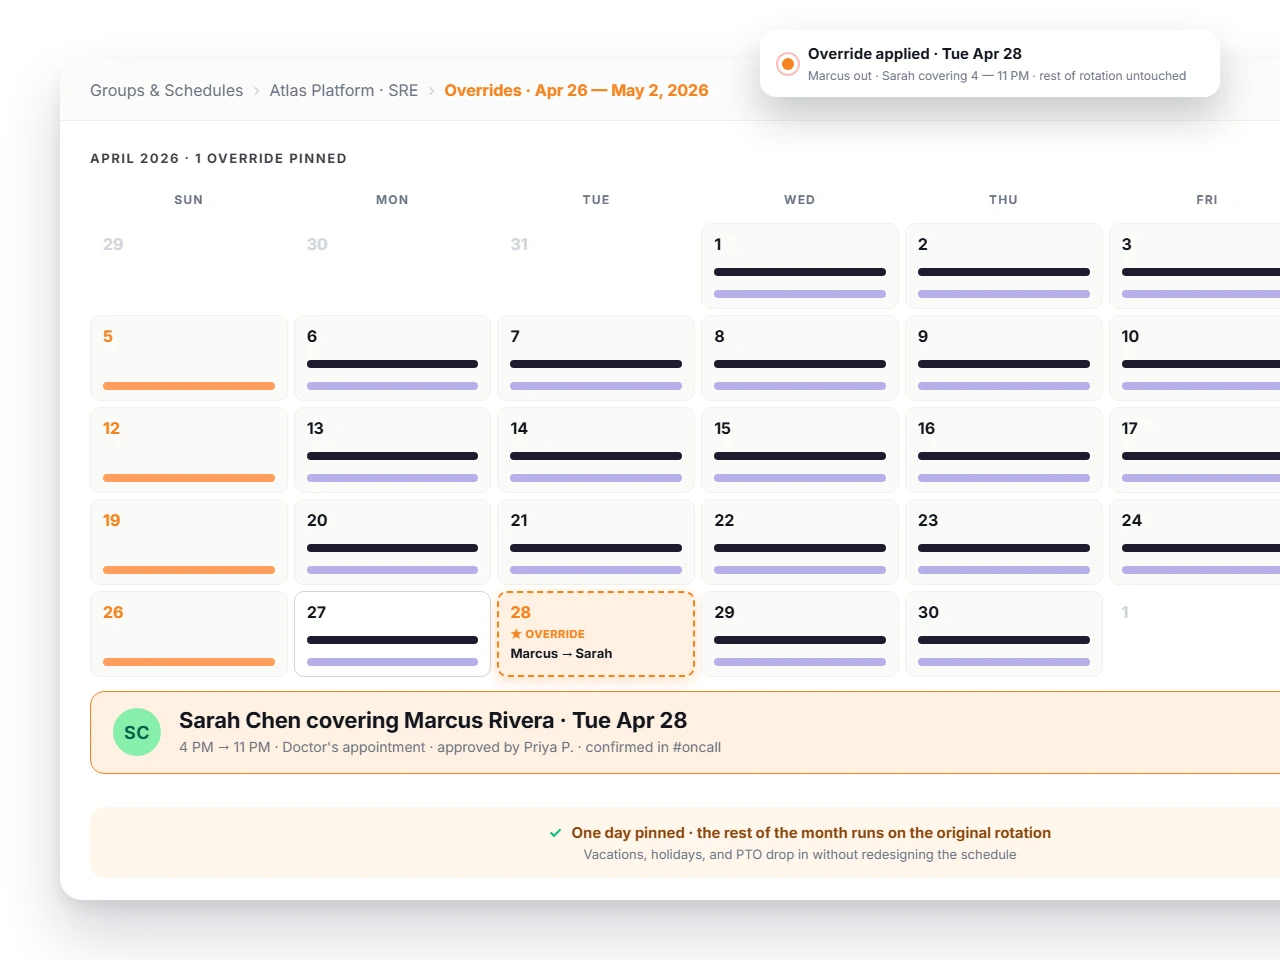Click the APRIL 2026 · 1 OVERRIDE PINNED heading

click(x=218, y=158)
